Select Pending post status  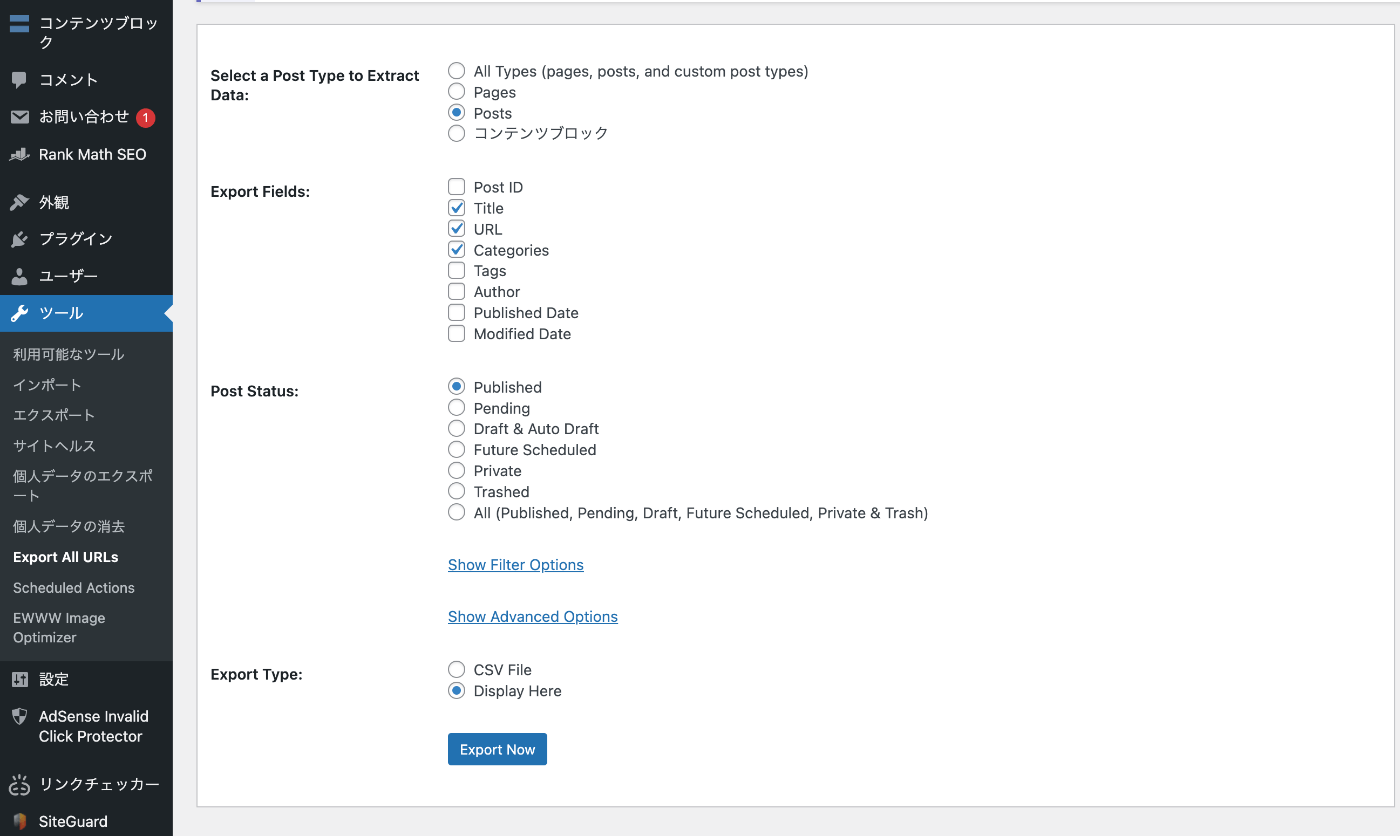coord(457,408)
